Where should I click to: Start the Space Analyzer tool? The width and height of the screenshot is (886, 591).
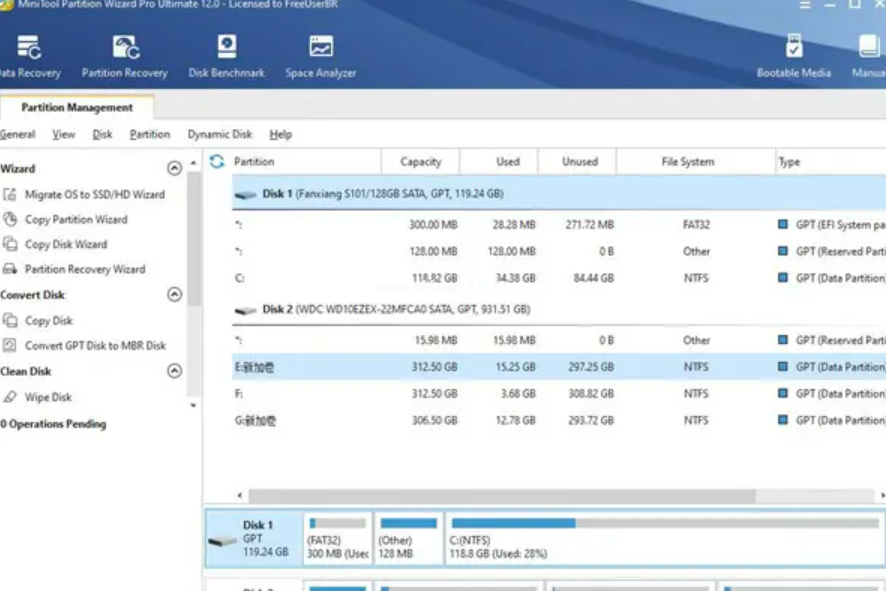[321, 56]
